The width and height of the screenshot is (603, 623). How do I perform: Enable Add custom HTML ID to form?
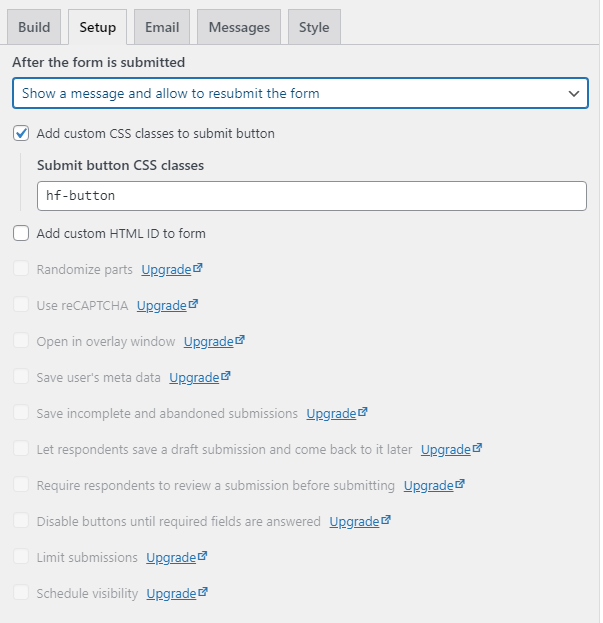(21, 233)
